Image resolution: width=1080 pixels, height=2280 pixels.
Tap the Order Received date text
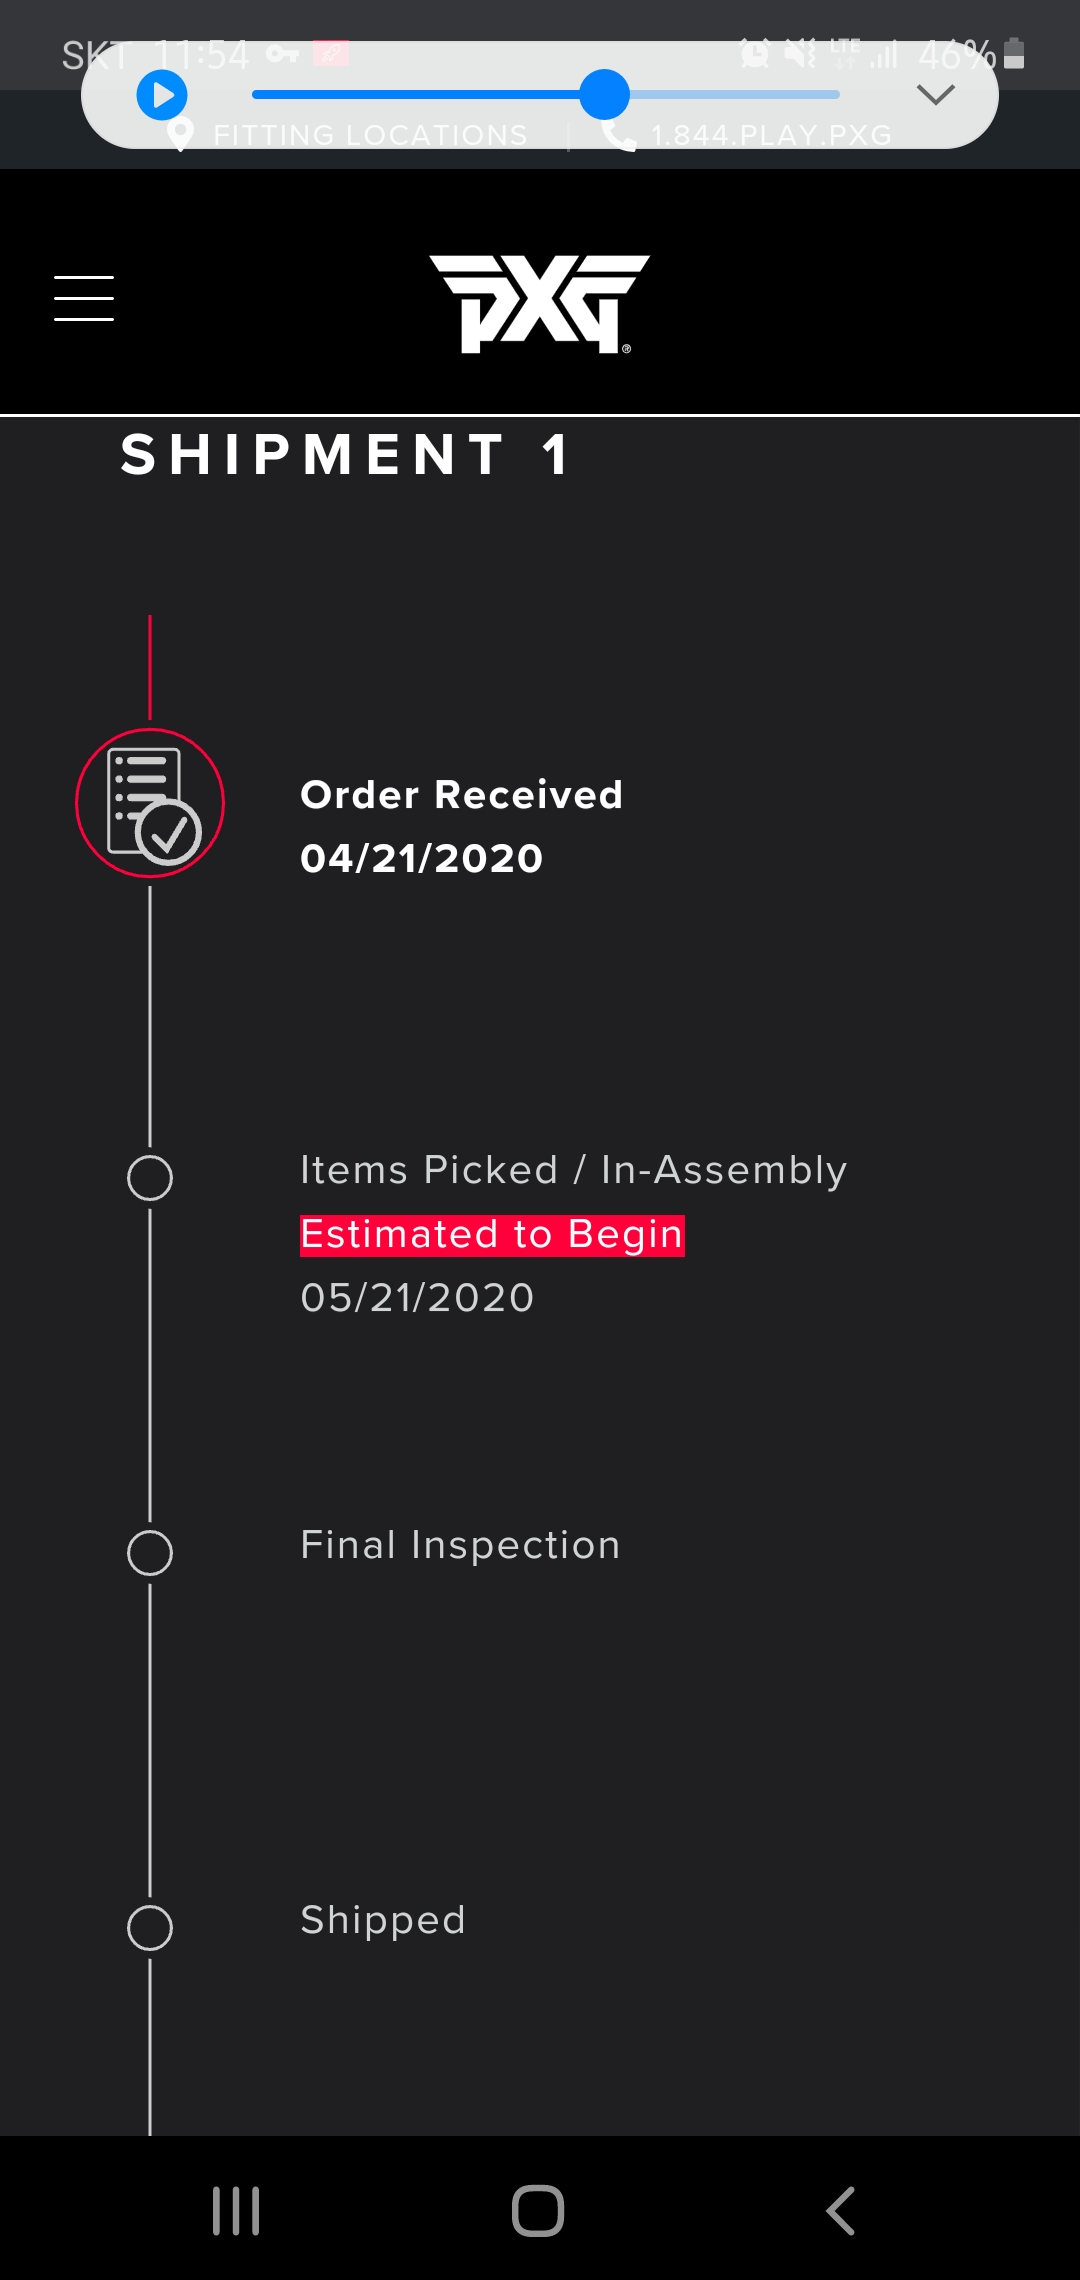click(421, 858)
